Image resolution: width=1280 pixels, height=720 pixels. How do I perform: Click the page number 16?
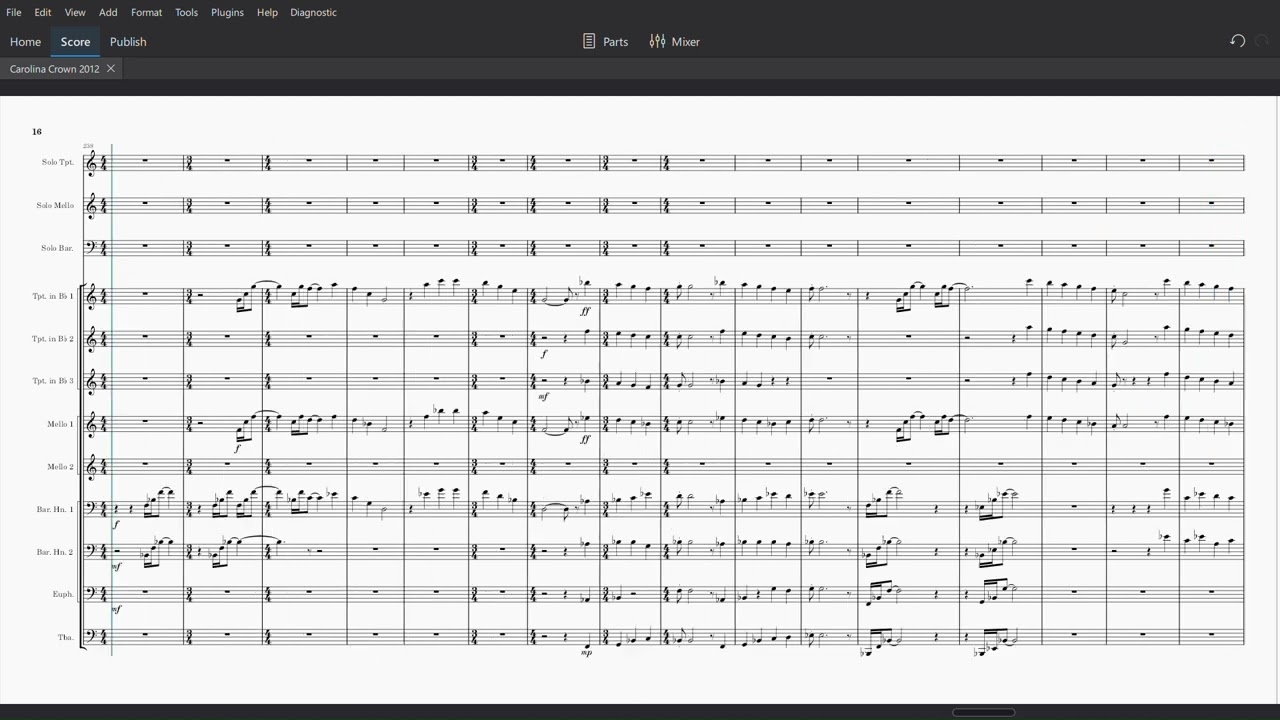coord(37,132)
